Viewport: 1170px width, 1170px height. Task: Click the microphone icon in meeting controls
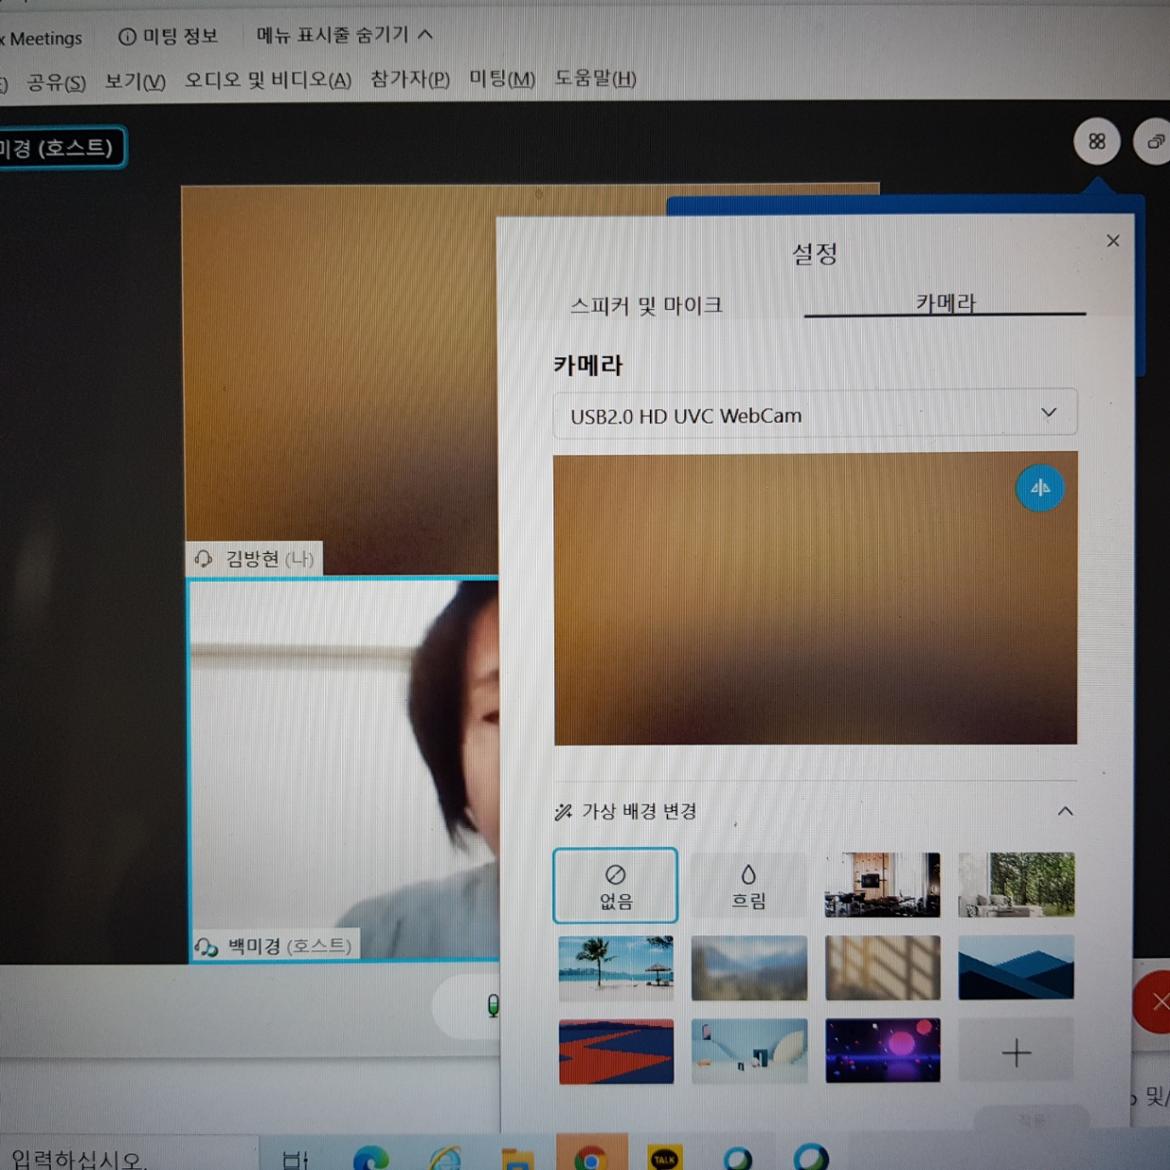tap(492, 1006)
